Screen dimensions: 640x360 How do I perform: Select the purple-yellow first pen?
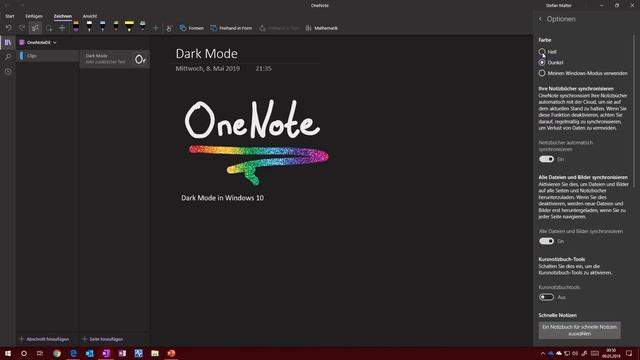click(76, 27)
